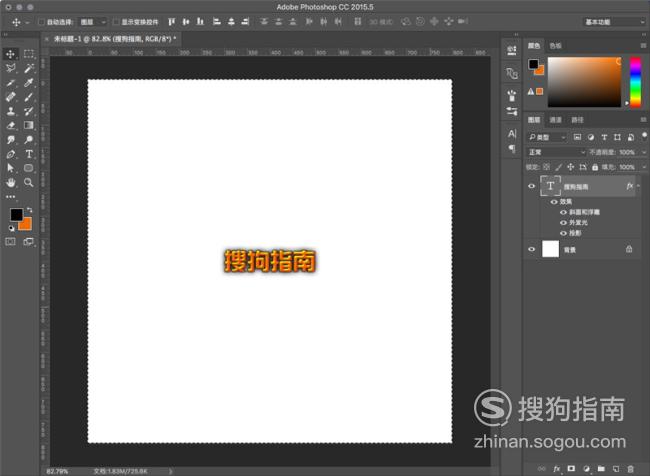Open the Edit Toolbar three-dots menu
The width and height of the screenshot is (650, 476).
pos(11,197)
